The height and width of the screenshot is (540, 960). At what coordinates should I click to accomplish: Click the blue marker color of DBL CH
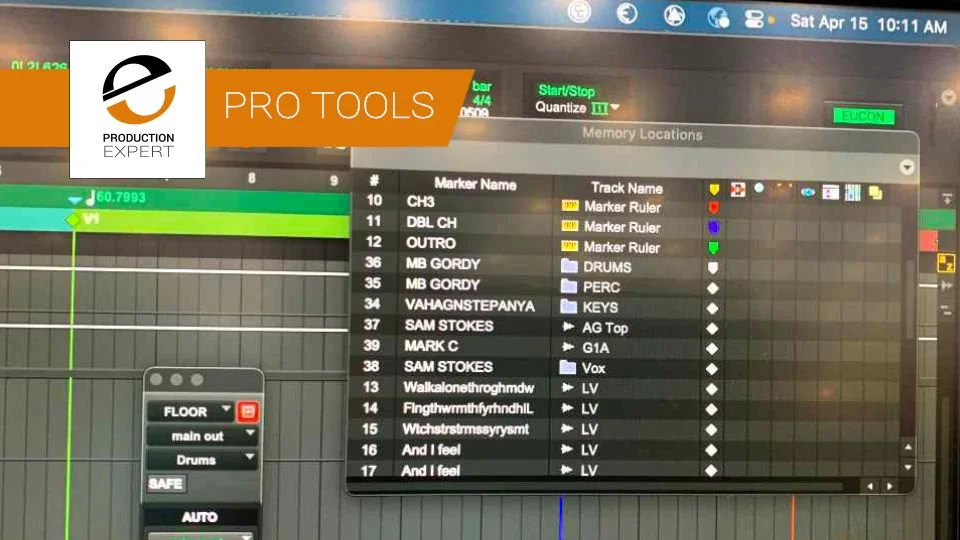713,228
